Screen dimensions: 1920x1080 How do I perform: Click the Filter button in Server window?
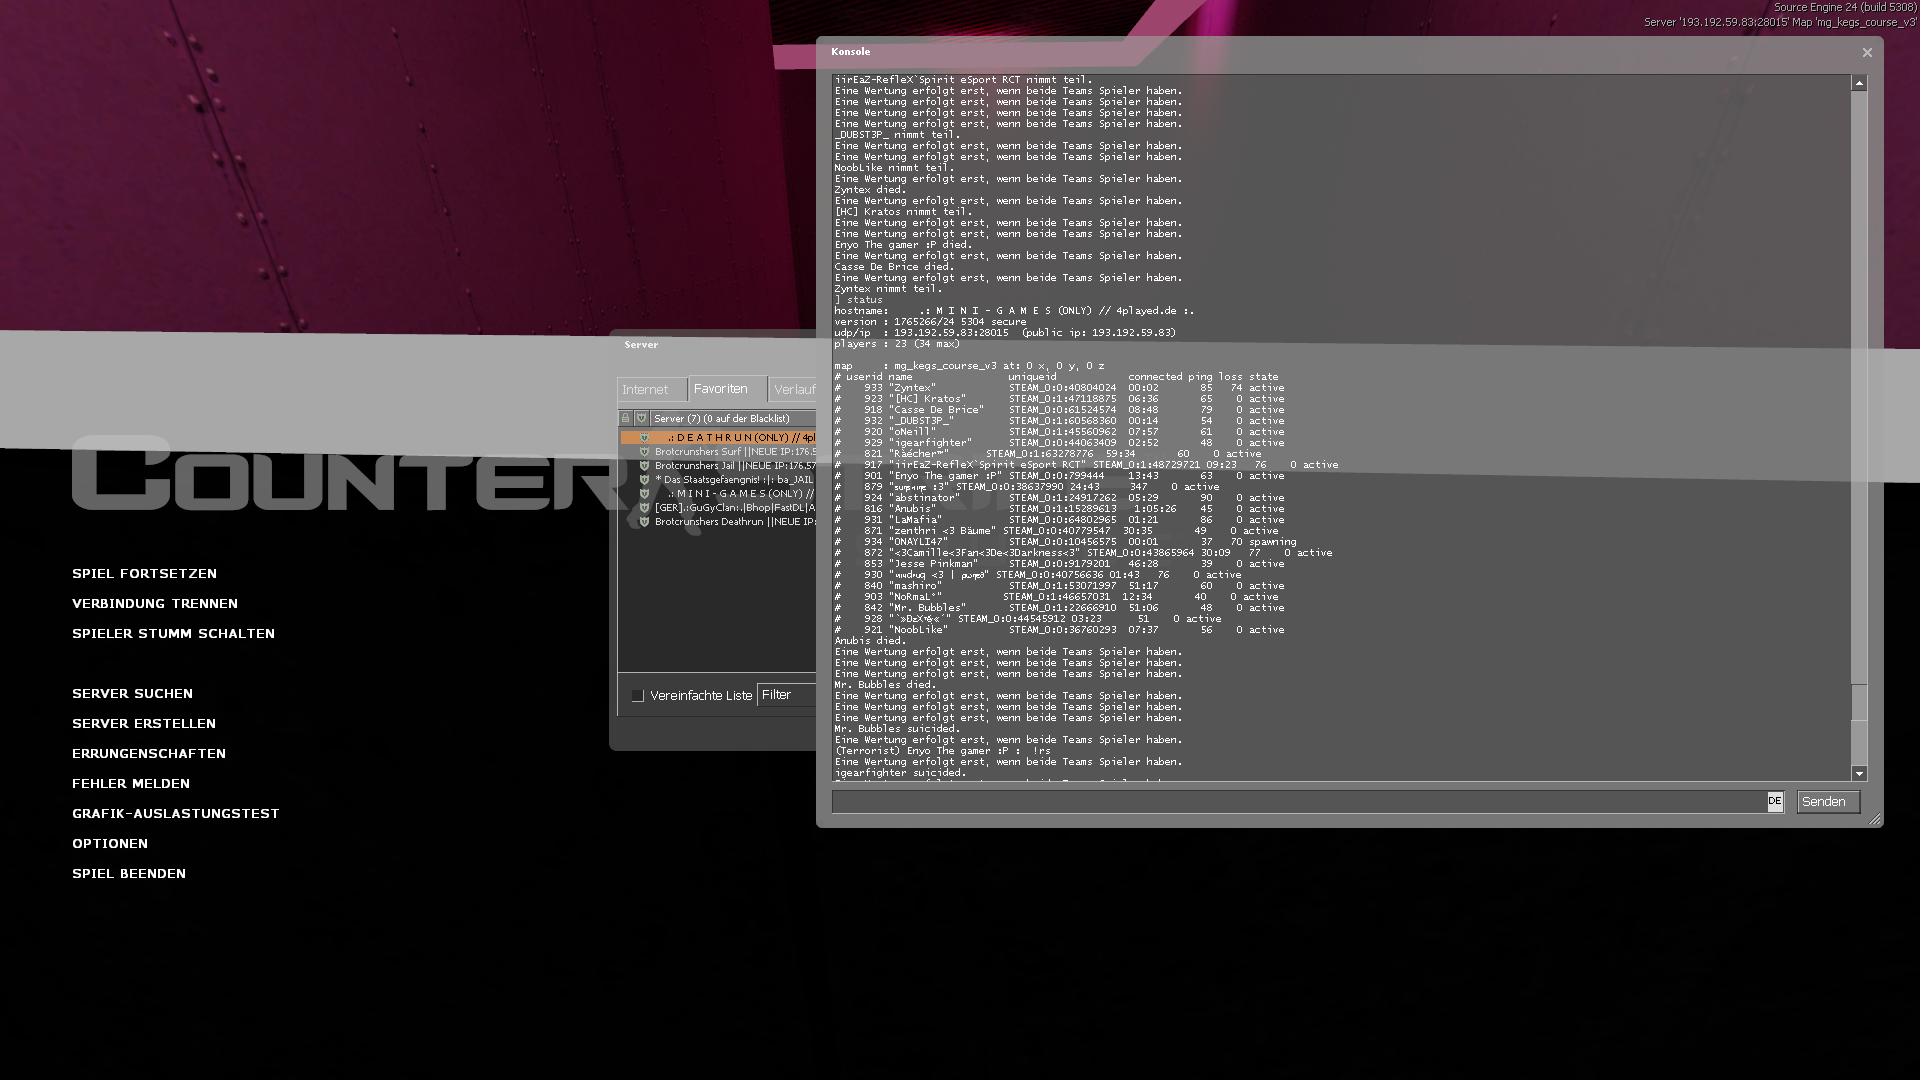pyautogui.click(x=787, y=695)
